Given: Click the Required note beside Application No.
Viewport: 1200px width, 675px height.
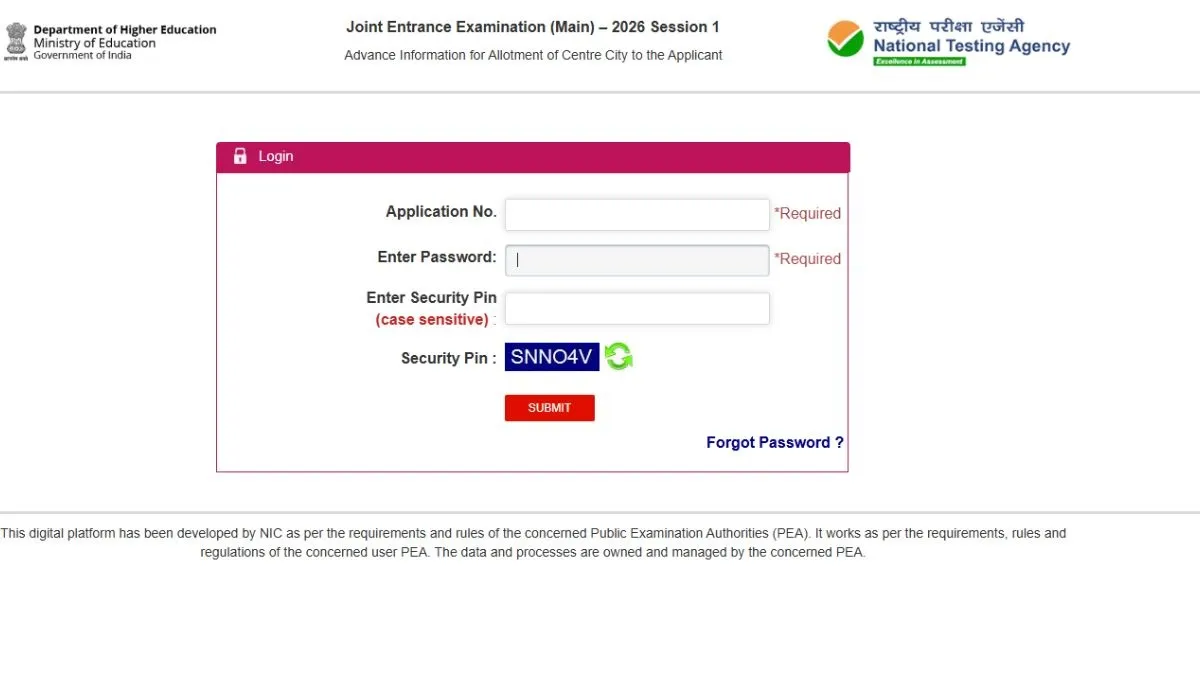Looking at the screenshot, I should coord(807,213).
